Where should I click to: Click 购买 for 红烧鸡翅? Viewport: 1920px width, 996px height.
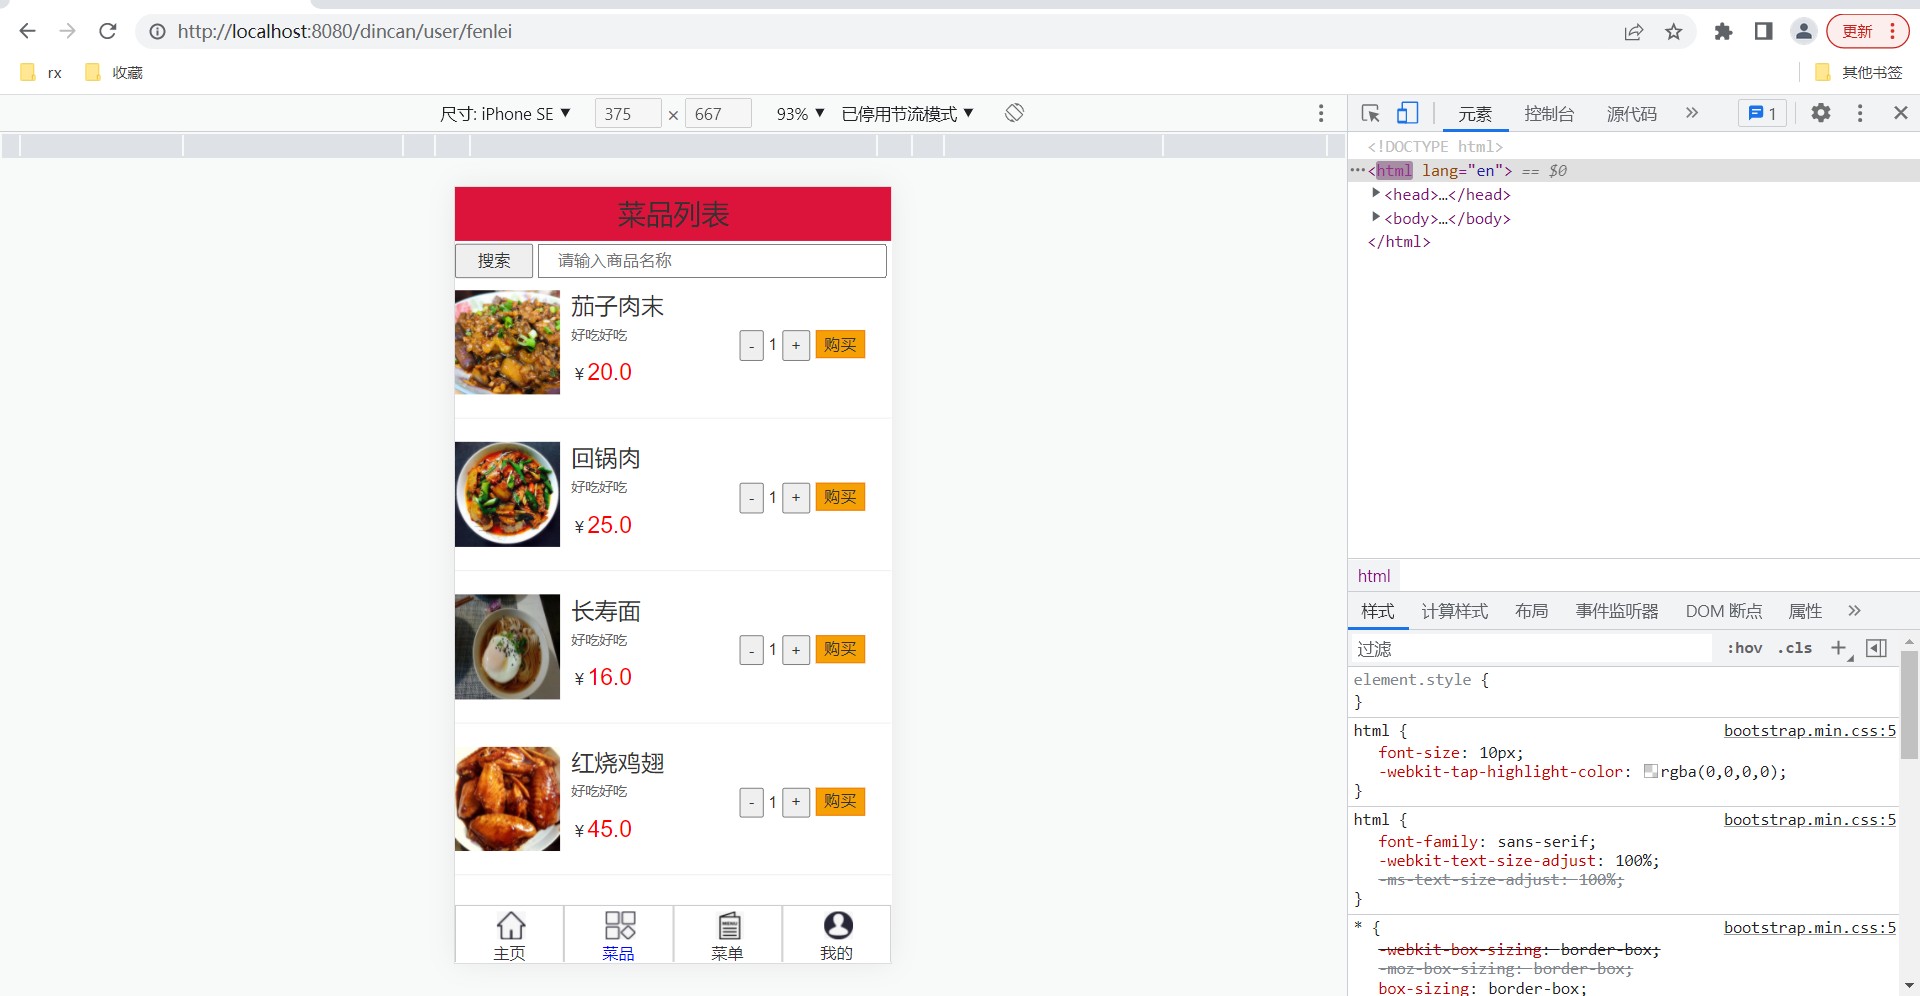pos(840,801)
